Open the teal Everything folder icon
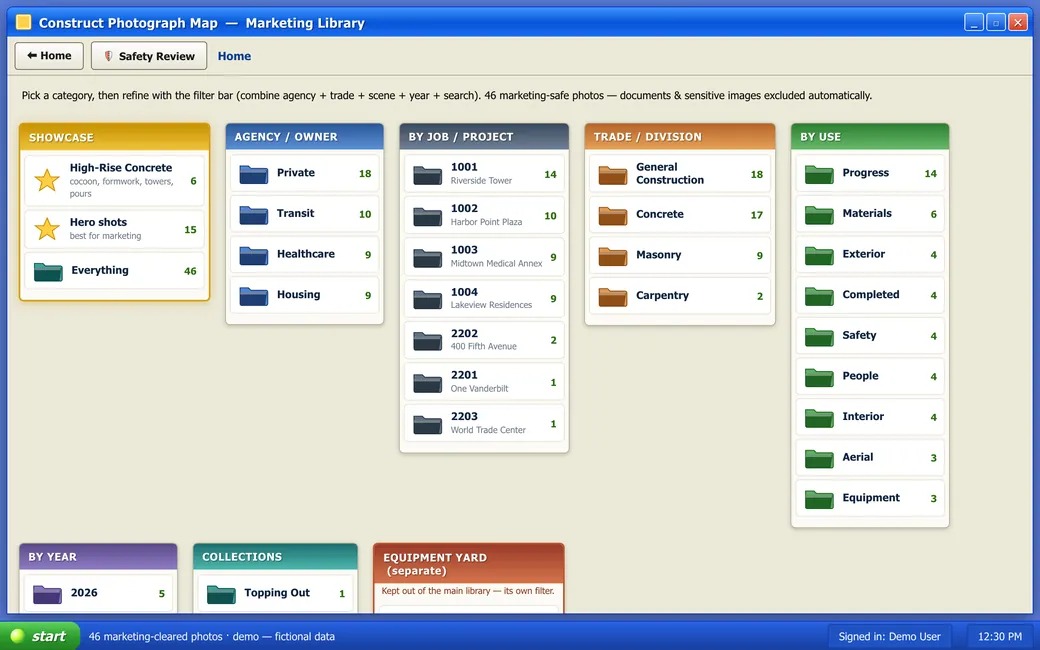 [48, 271]
